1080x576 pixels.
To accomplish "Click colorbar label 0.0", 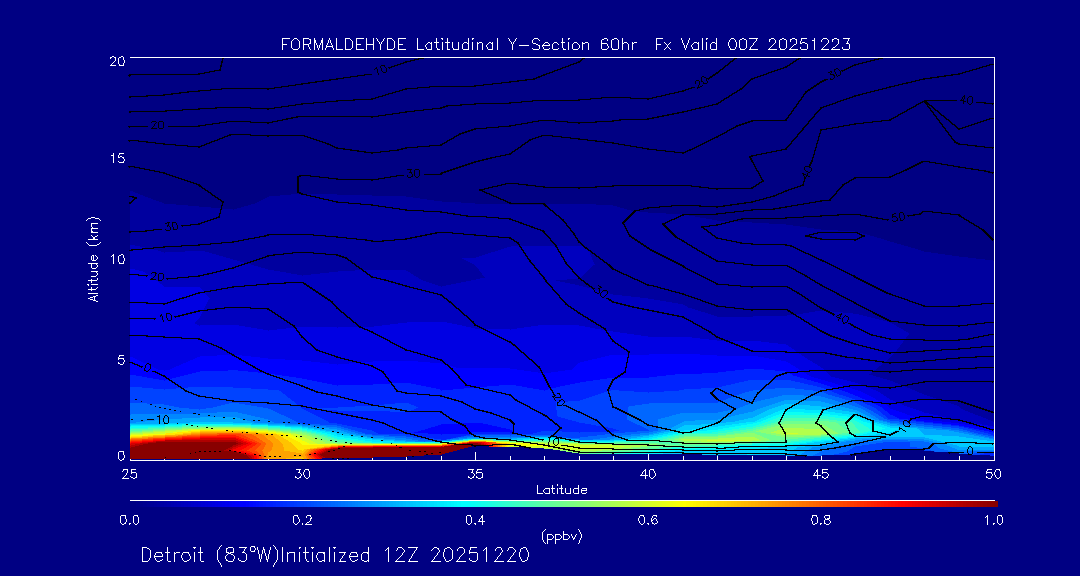I will (x=129, y=520).
